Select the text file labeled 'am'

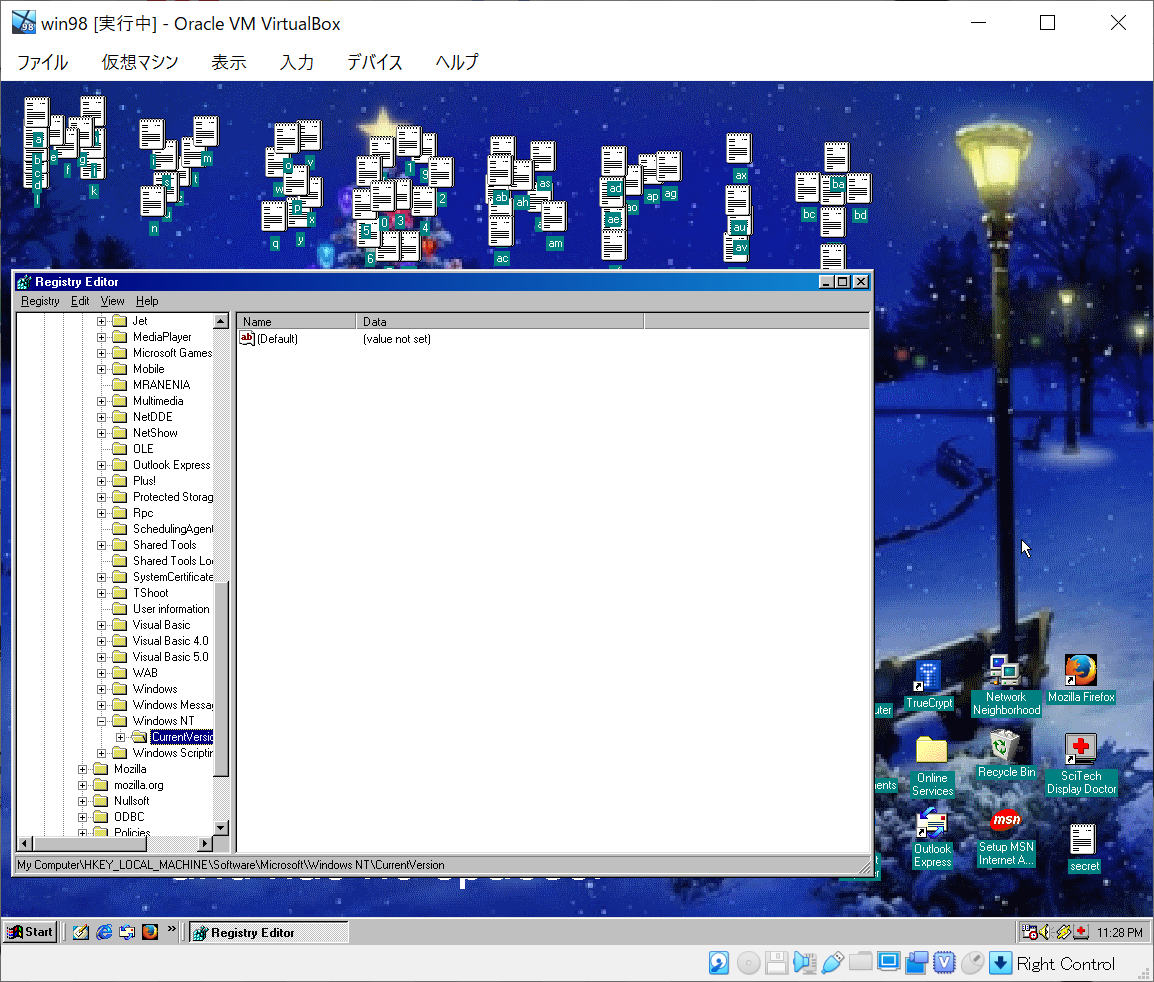(554, 227)
